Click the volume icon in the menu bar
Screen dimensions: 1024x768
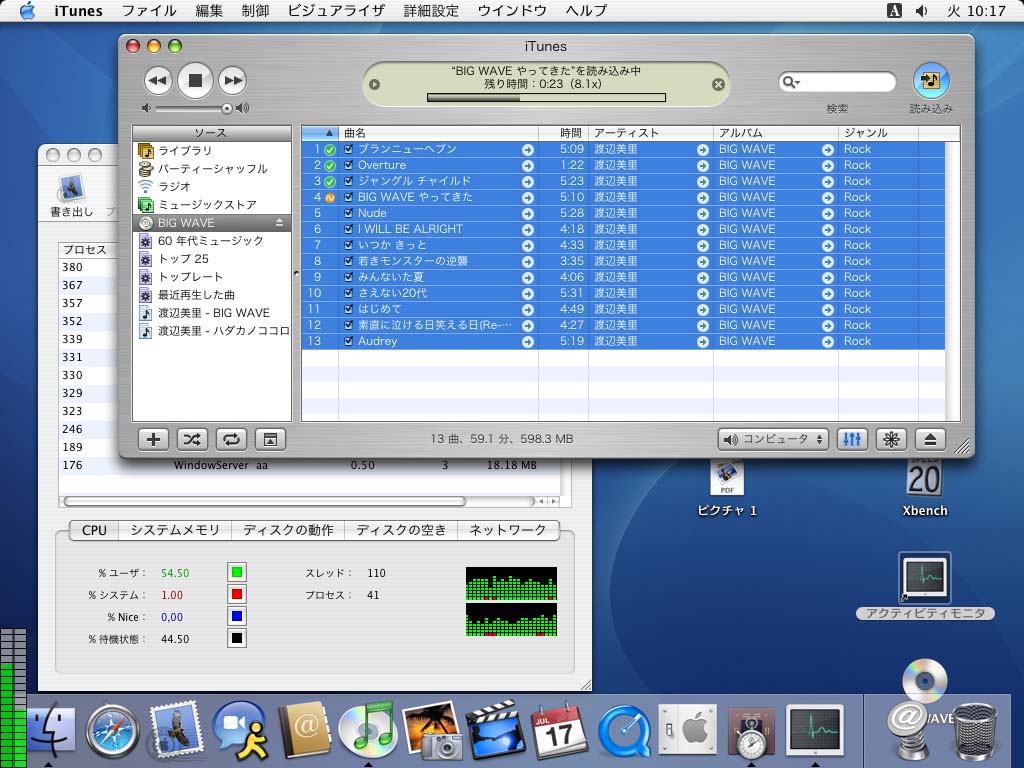click(x=921, y=10)
